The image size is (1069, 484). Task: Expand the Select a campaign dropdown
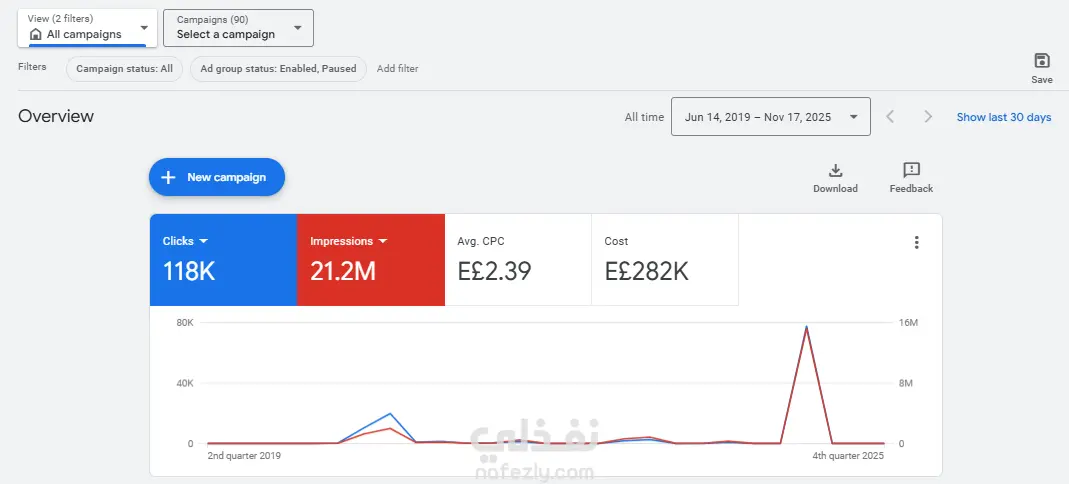(x=298, y=27)
